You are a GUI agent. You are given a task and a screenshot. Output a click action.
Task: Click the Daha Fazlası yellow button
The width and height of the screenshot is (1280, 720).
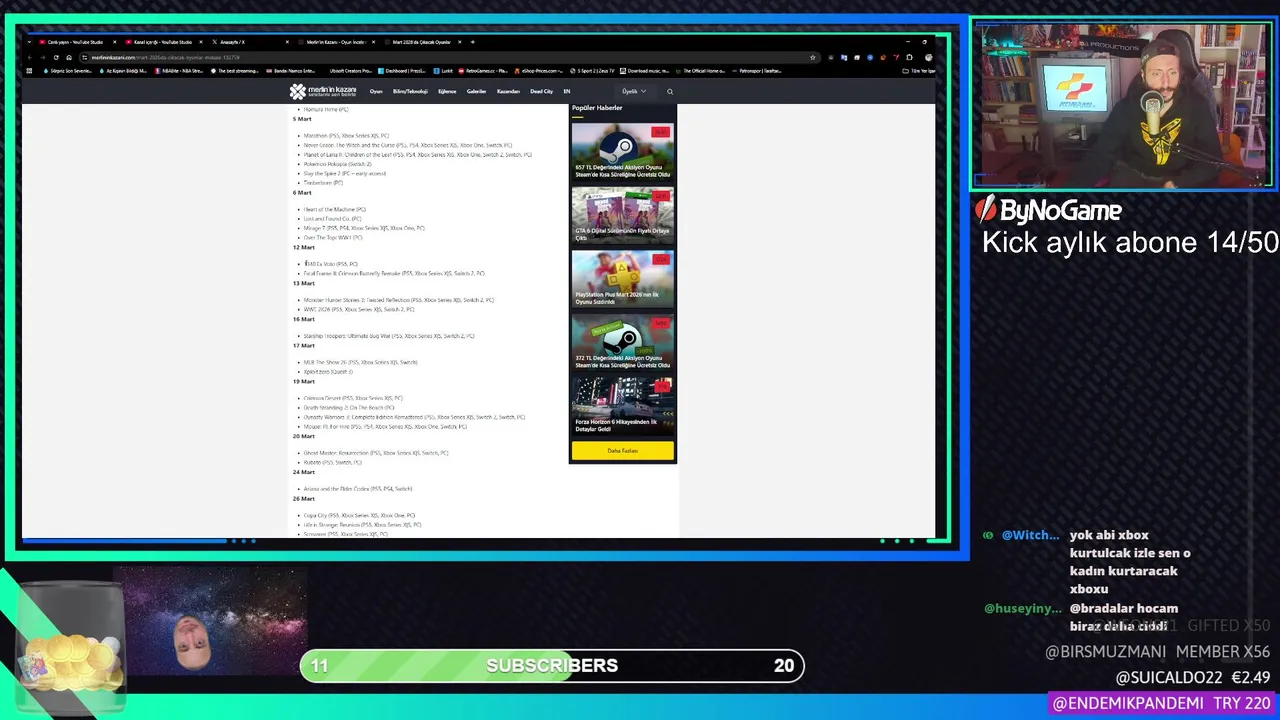pos(622,450)
